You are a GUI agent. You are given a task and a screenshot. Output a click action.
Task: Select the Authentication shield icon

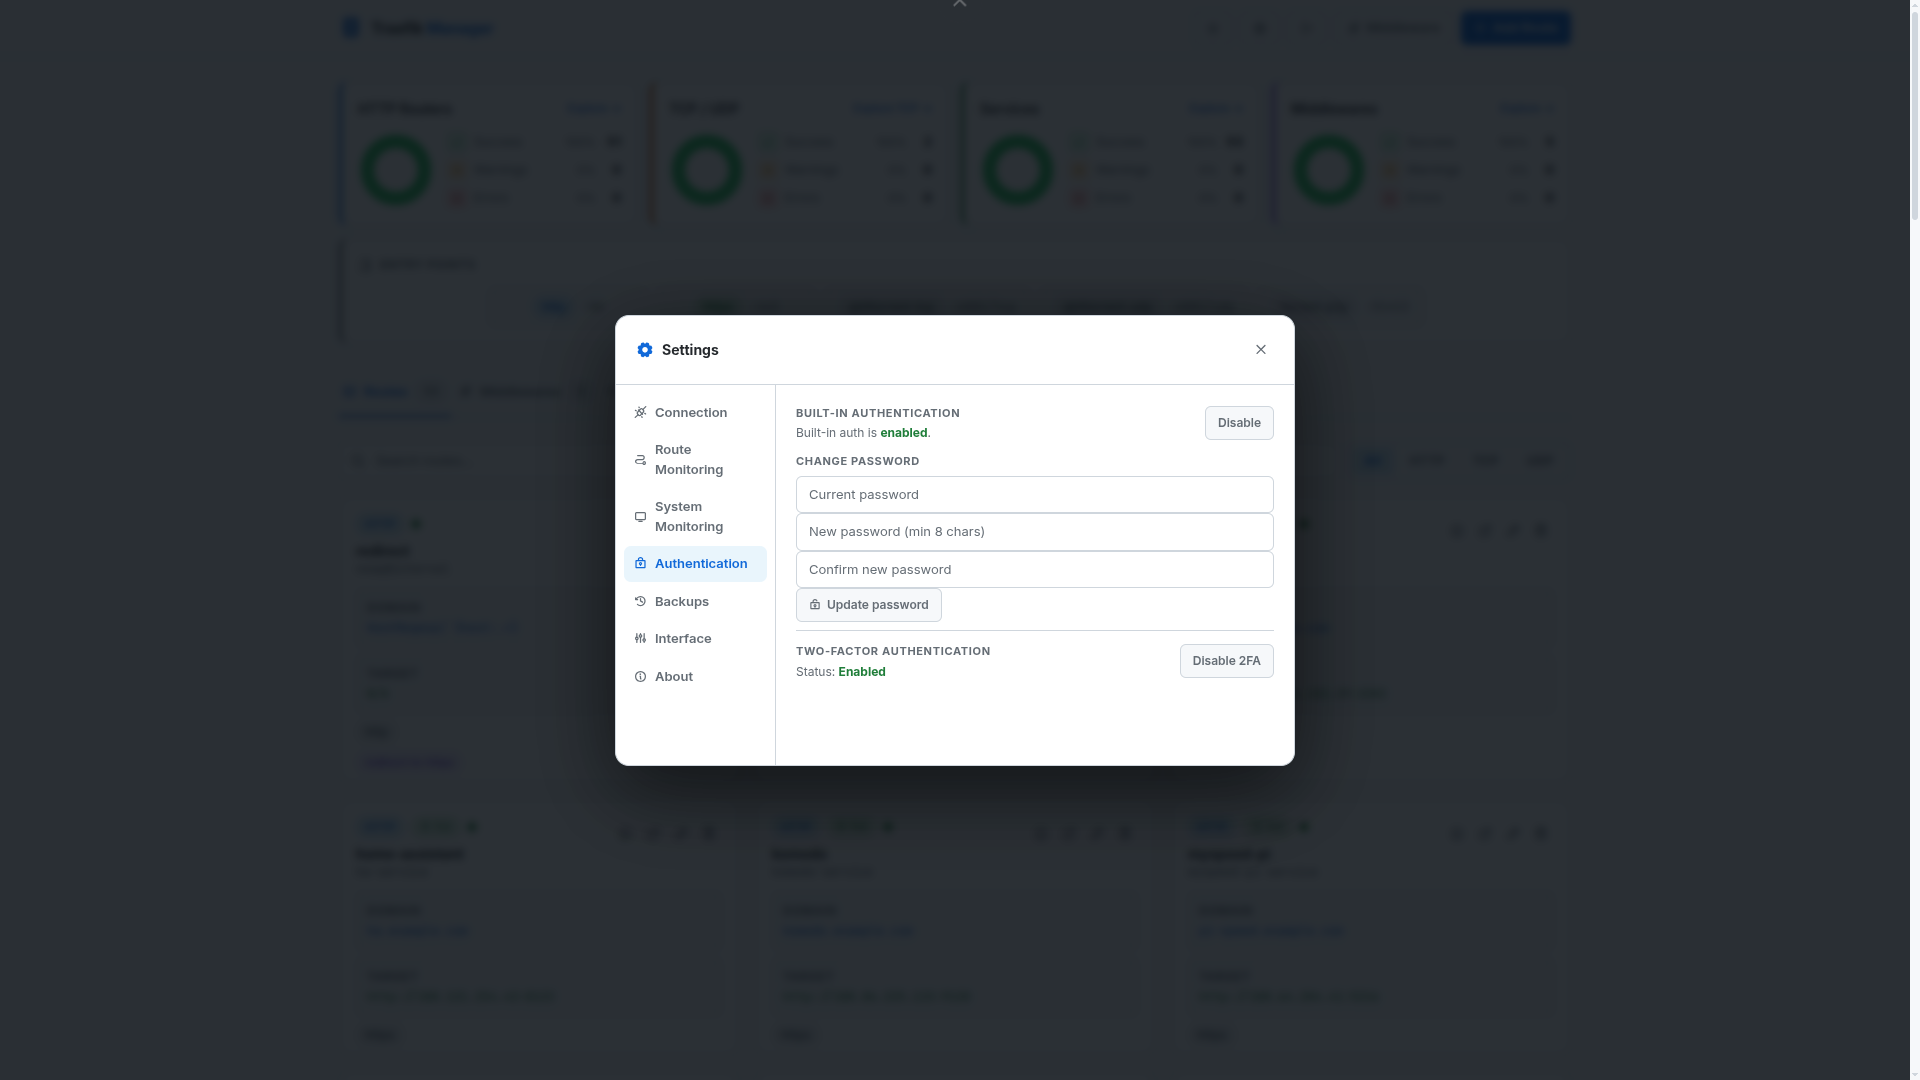click(x=640, y=563)
